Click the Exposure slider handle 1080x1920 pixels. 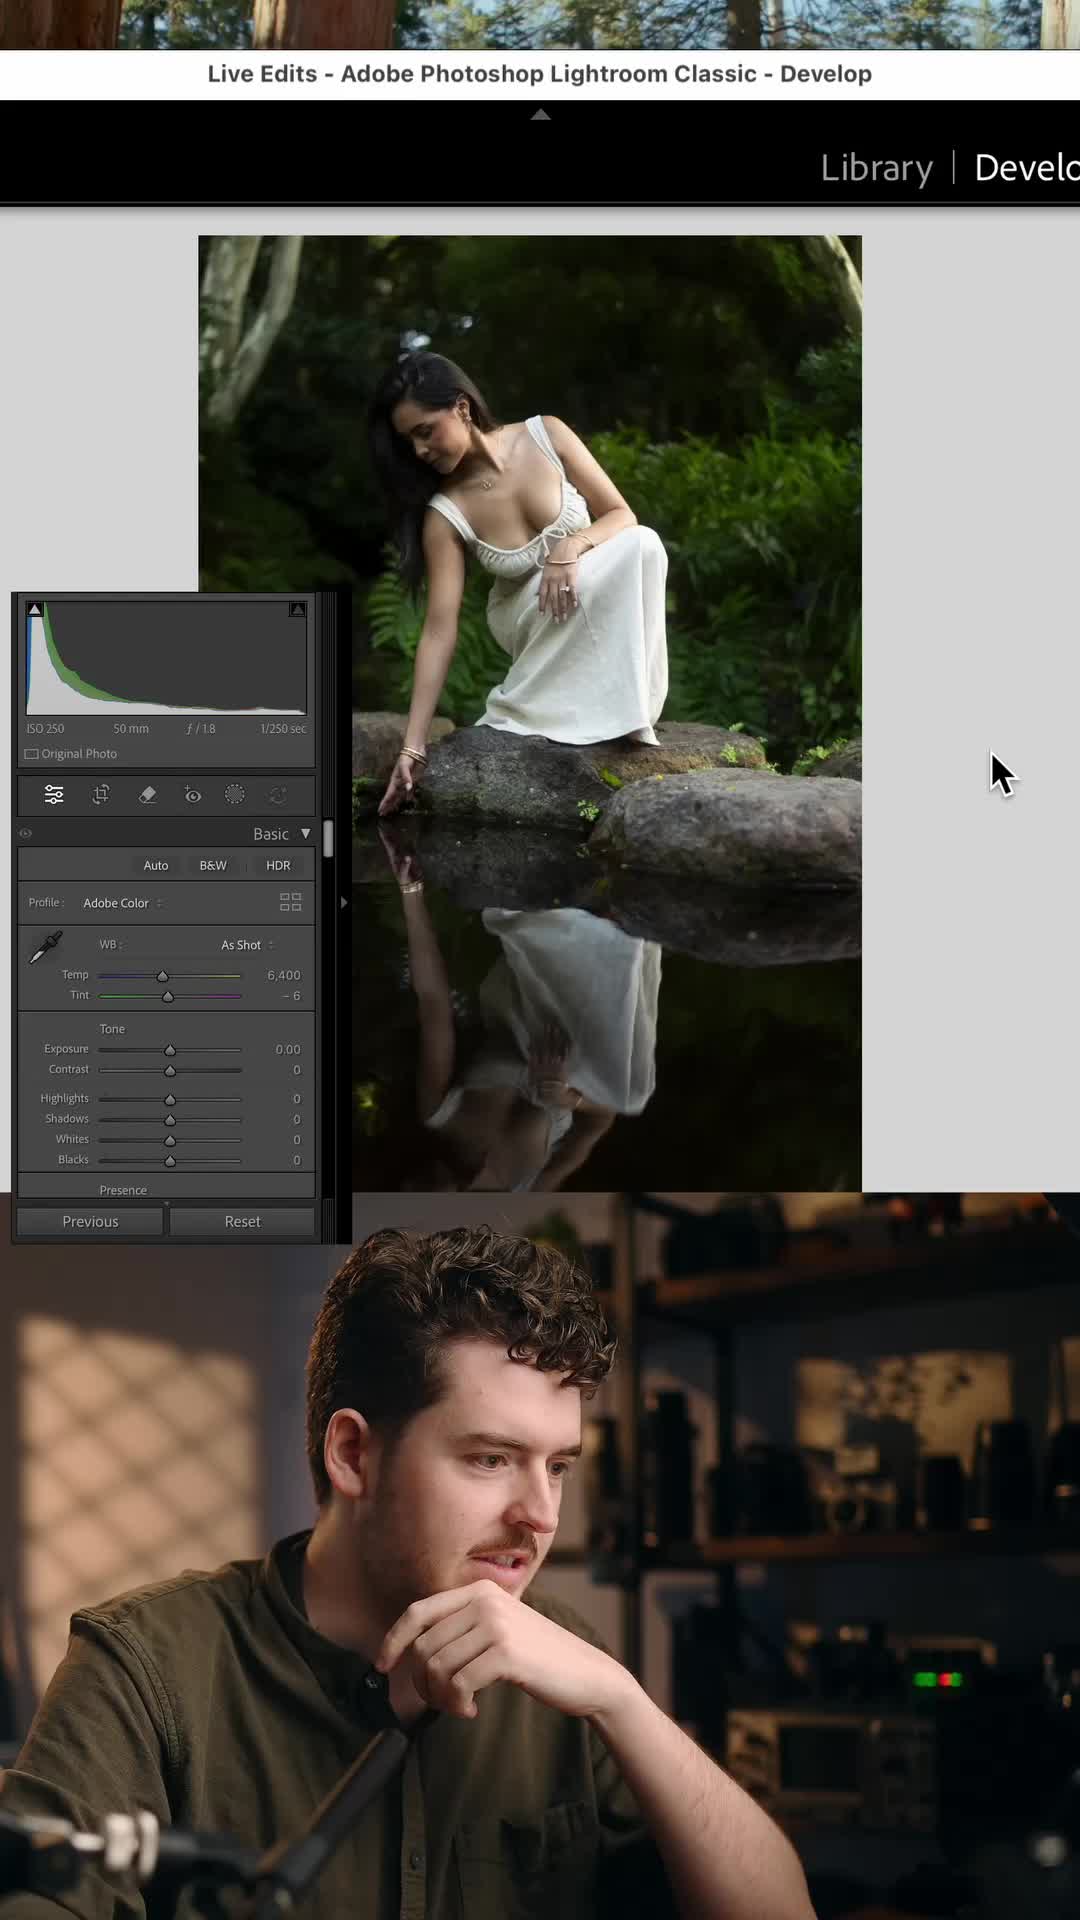(x=170, y=1050)
